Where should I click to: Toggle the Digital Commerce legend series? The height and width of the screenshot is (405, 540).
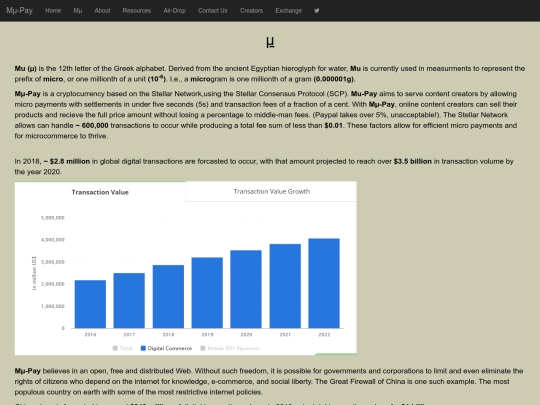tap(166, 348)
